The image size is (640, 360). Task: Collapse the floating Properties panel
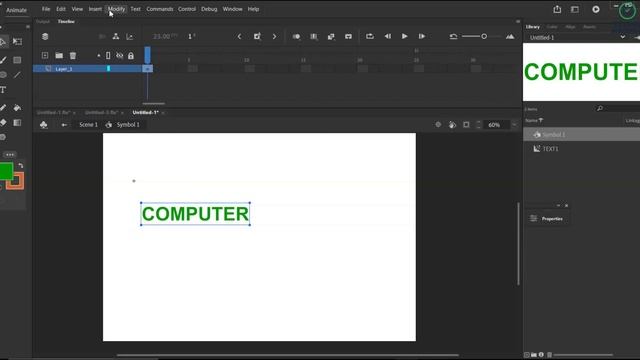(x=558, y=205)
